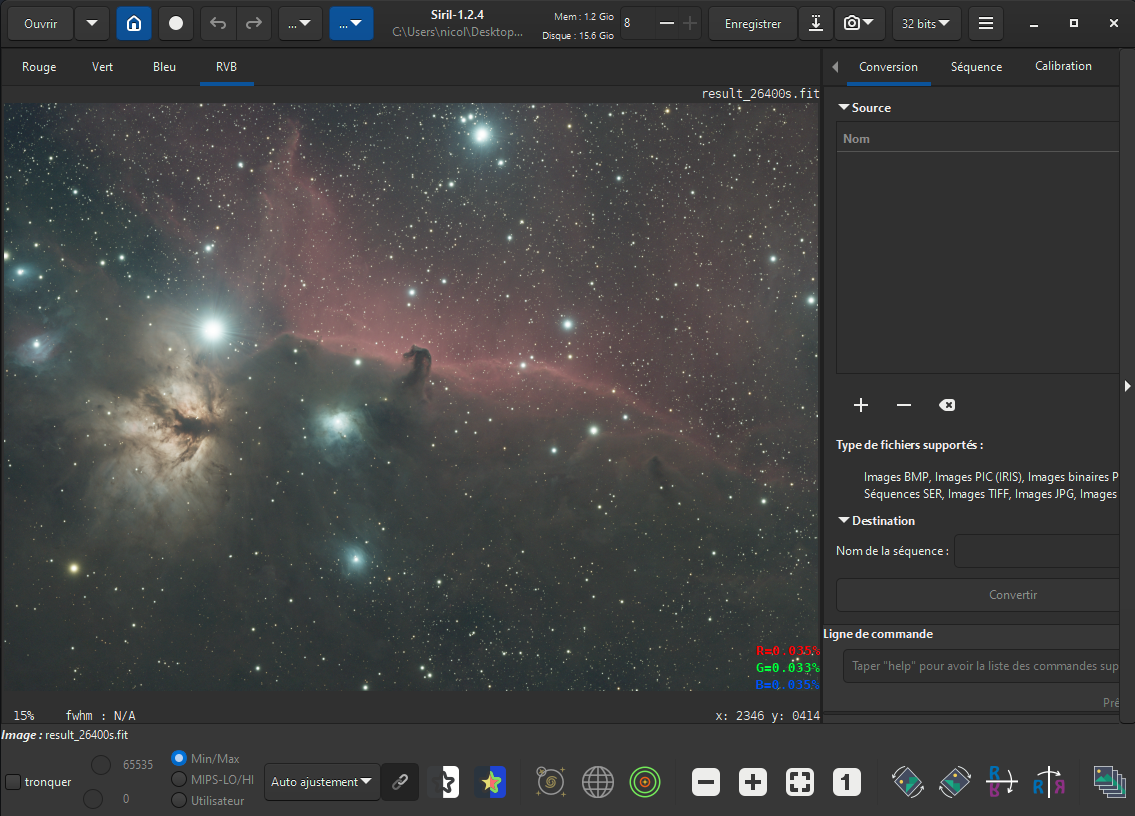Image resolution: width=1135 pixels, height=816 pixels.
Task: Click the Ouvrir button
Action: click(41, 23)
